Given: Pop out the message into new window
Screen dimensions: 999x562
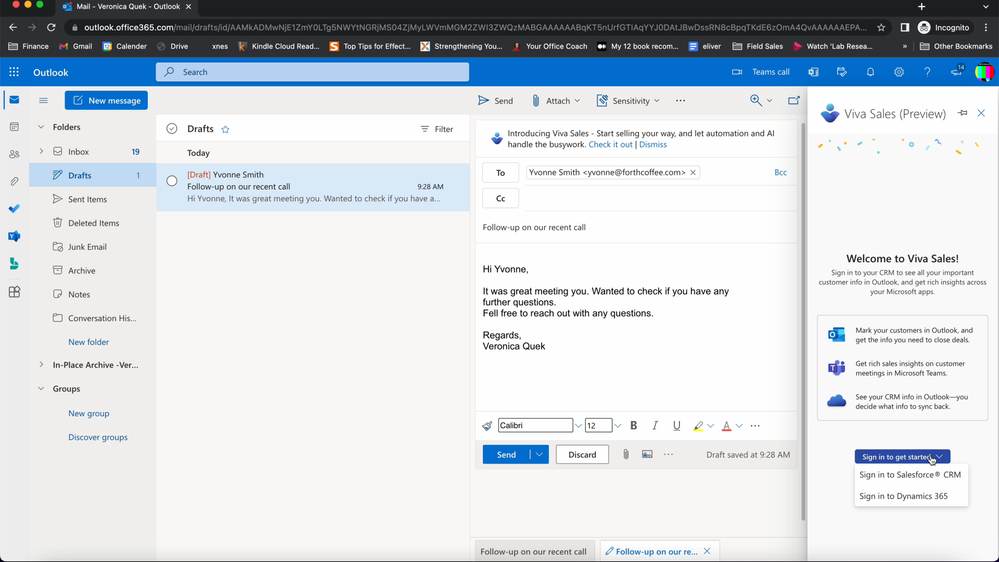Looking at the screenshot, I should click(x=793, y=100).
